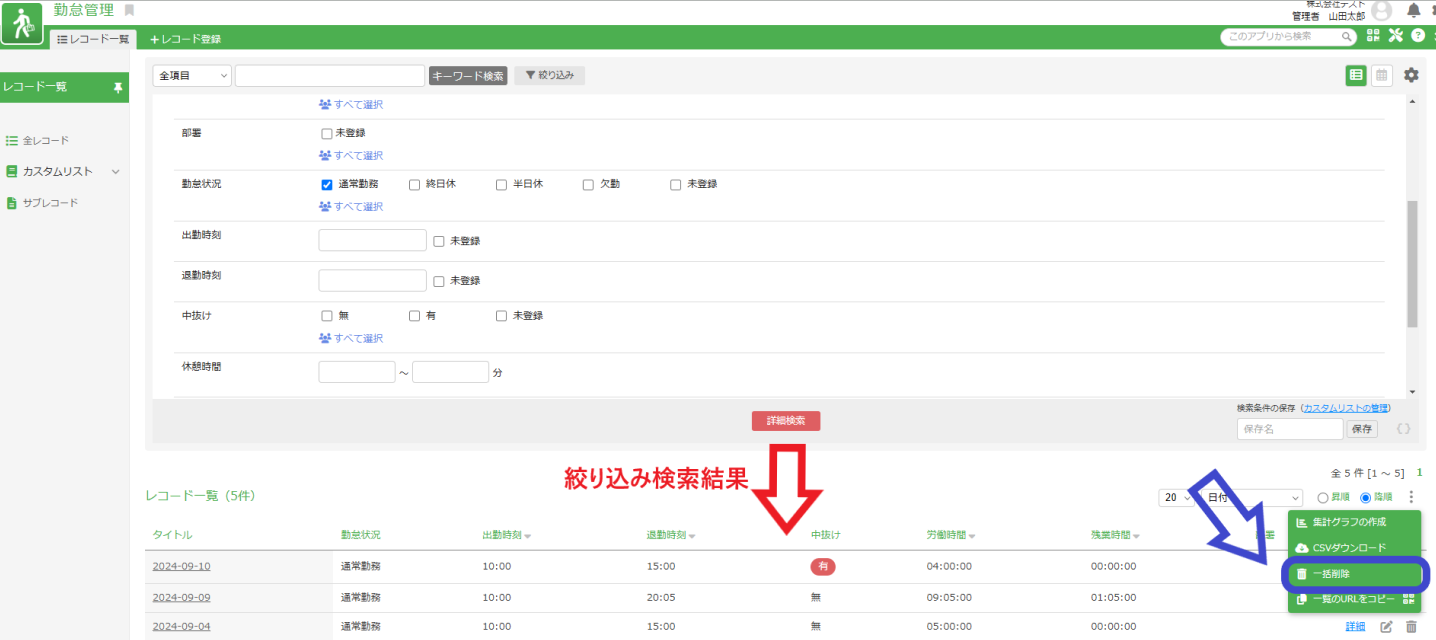The image size is (1436, 640).
Task: Select 一括削除 from the menu
Action: [x=1354, y=574]
